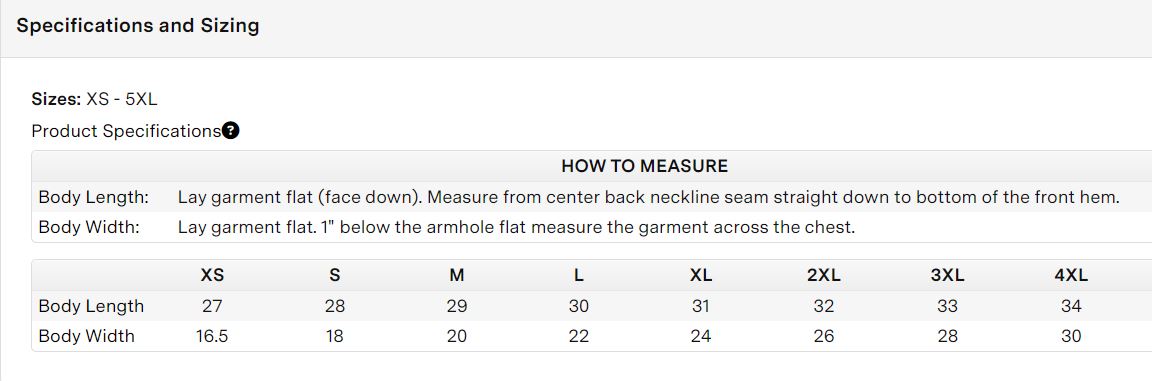1152x381 pixels.
Task: Click the XS body width value 16.5
Action: pos(212,336)
